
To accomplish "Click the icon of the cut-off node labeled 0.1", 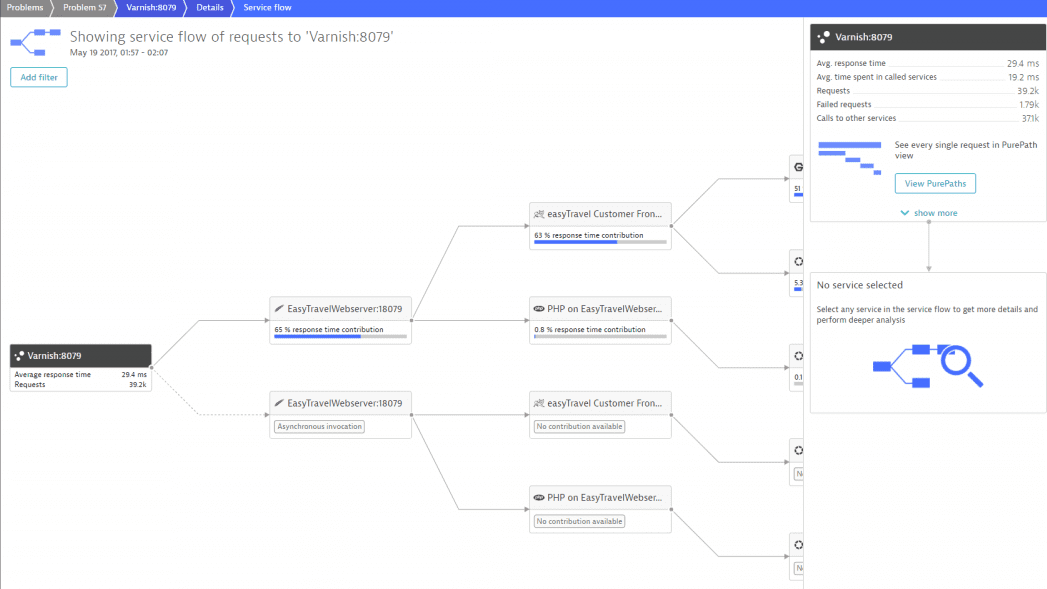I will 798,356.
